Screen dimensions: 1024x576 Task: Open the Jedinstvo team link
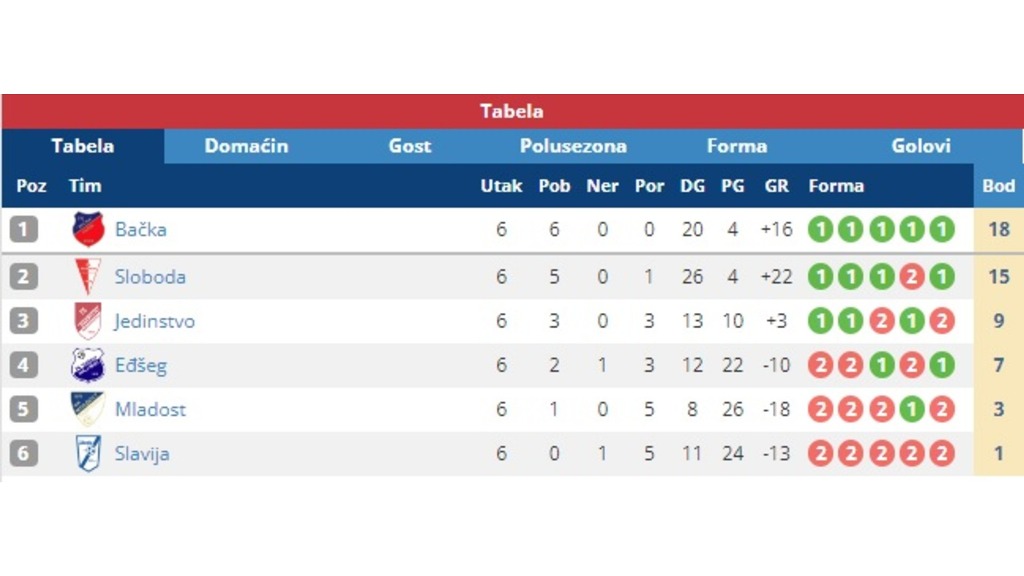154,321
